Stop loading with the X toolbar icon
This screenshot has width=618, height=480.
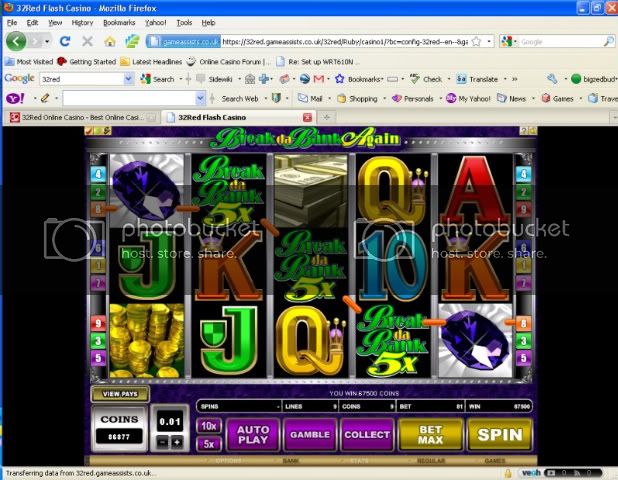click(87, 41)
